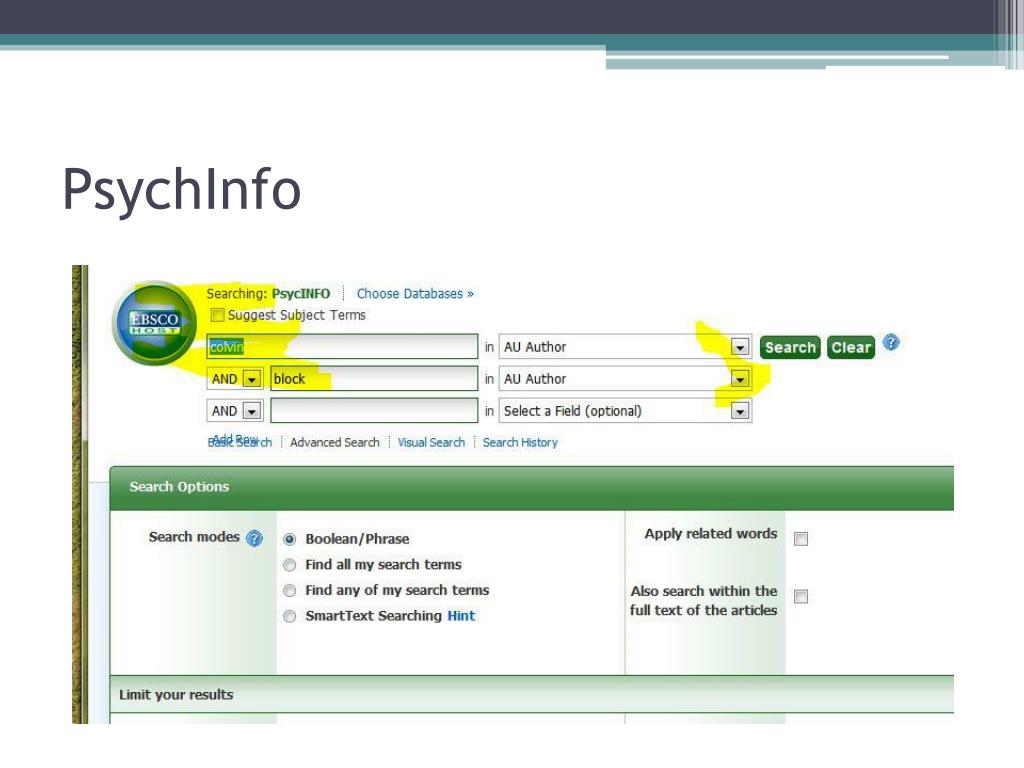Switch to Advanced Search

(x=334, y=443)
